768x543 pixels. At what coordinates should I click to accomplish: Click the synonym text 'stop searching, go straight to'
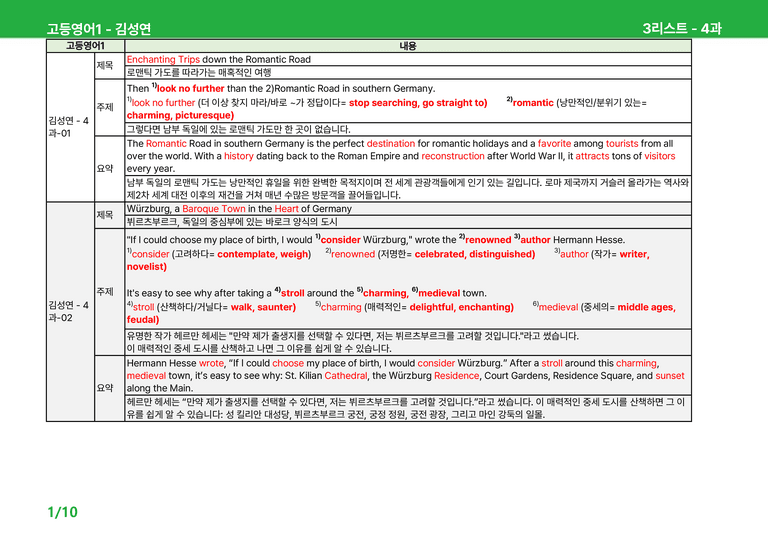[416, 103]
